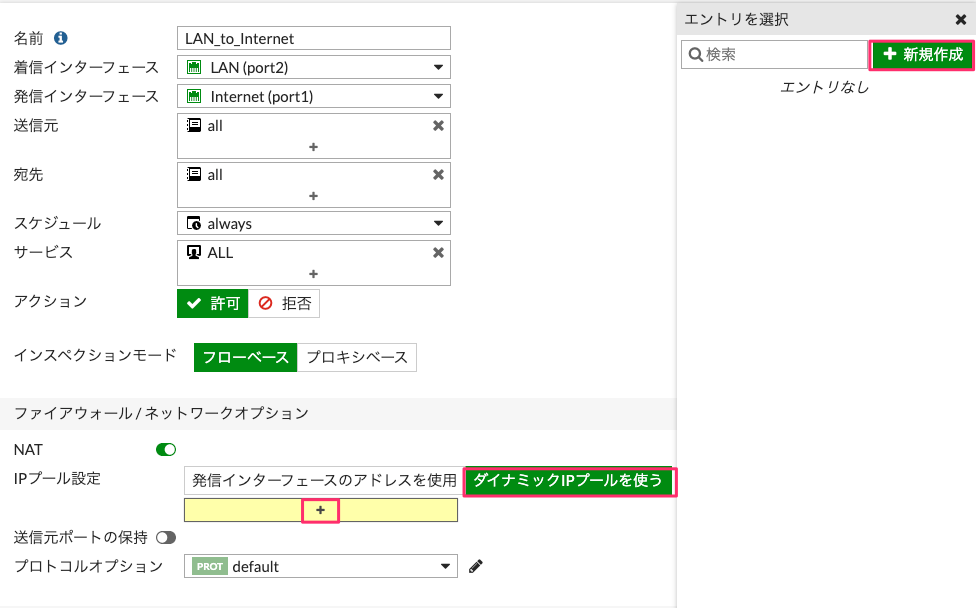Click the 'all' entry text in 送信元
The image size is (976, 608).
click(215, 126)
